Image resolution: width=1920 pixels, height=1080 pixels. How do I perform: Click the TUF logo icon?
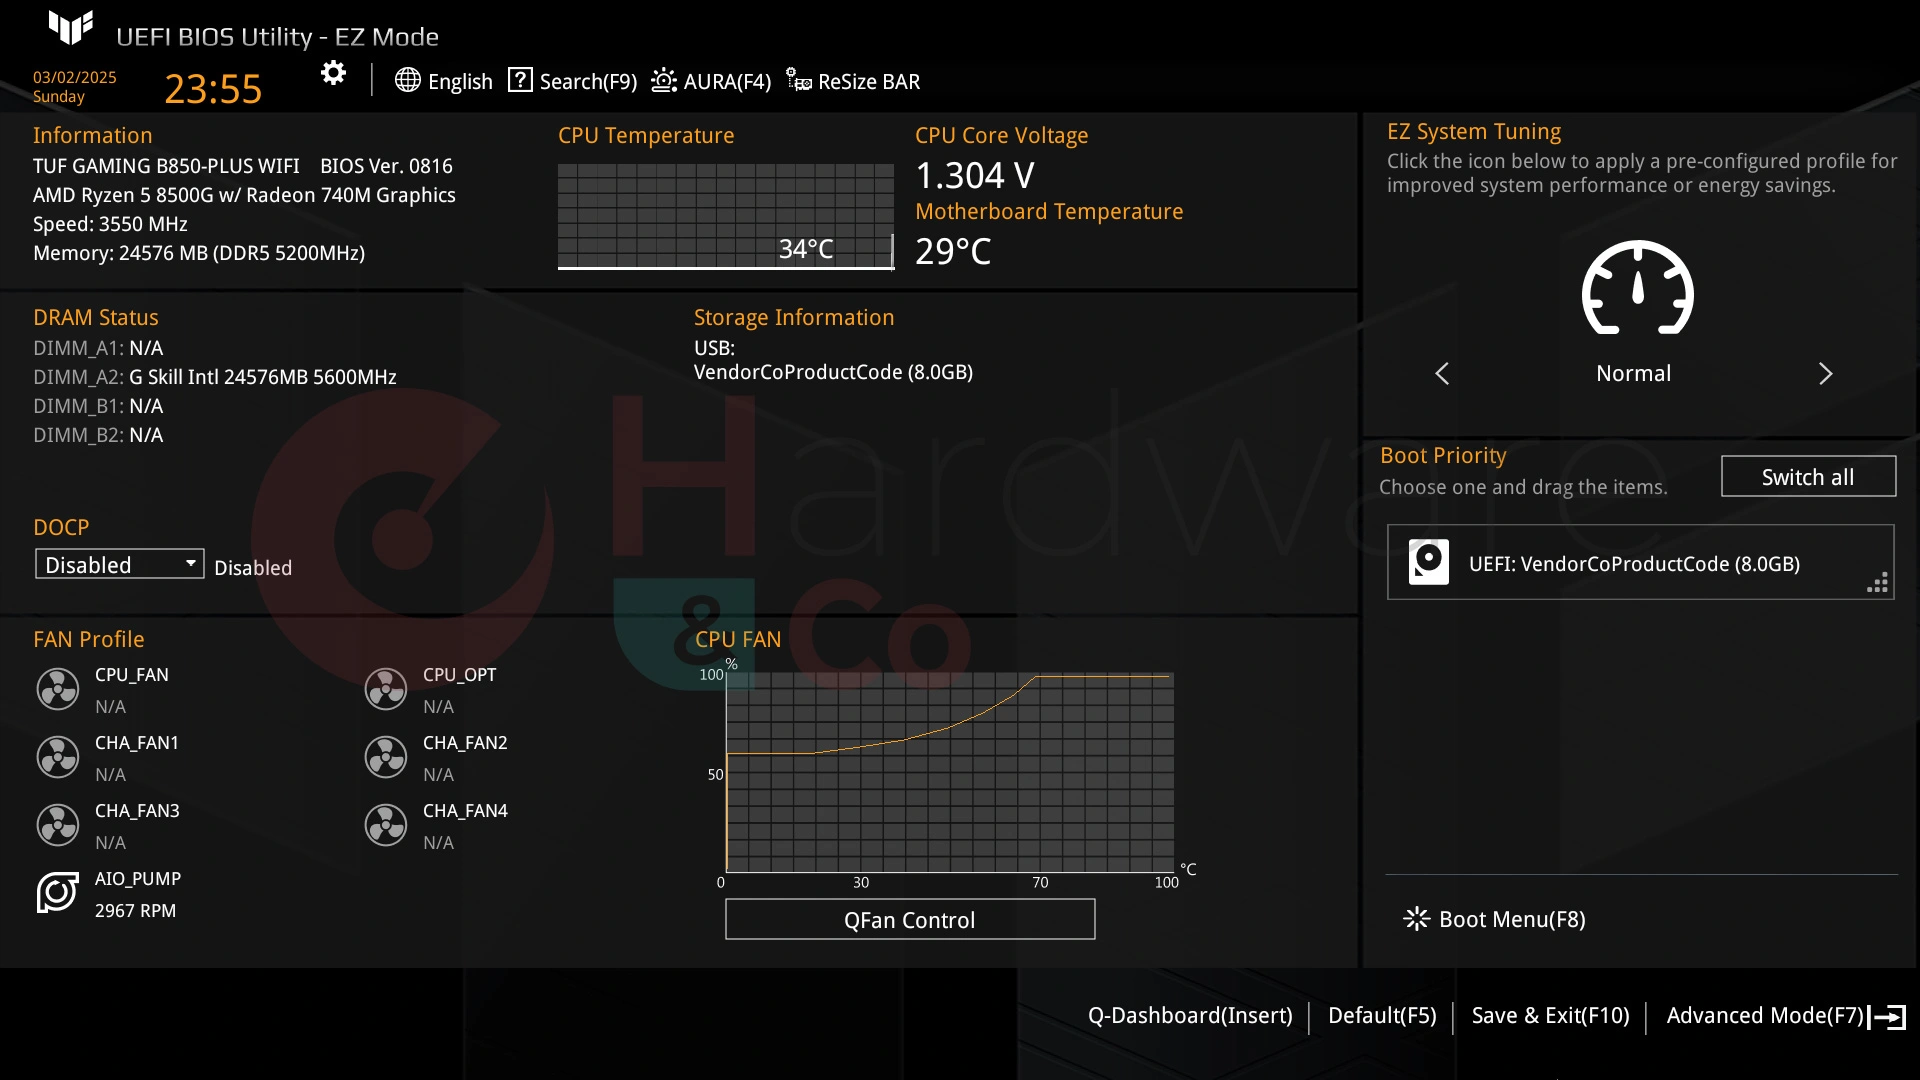pyautogui.click(x=71, y=27)
